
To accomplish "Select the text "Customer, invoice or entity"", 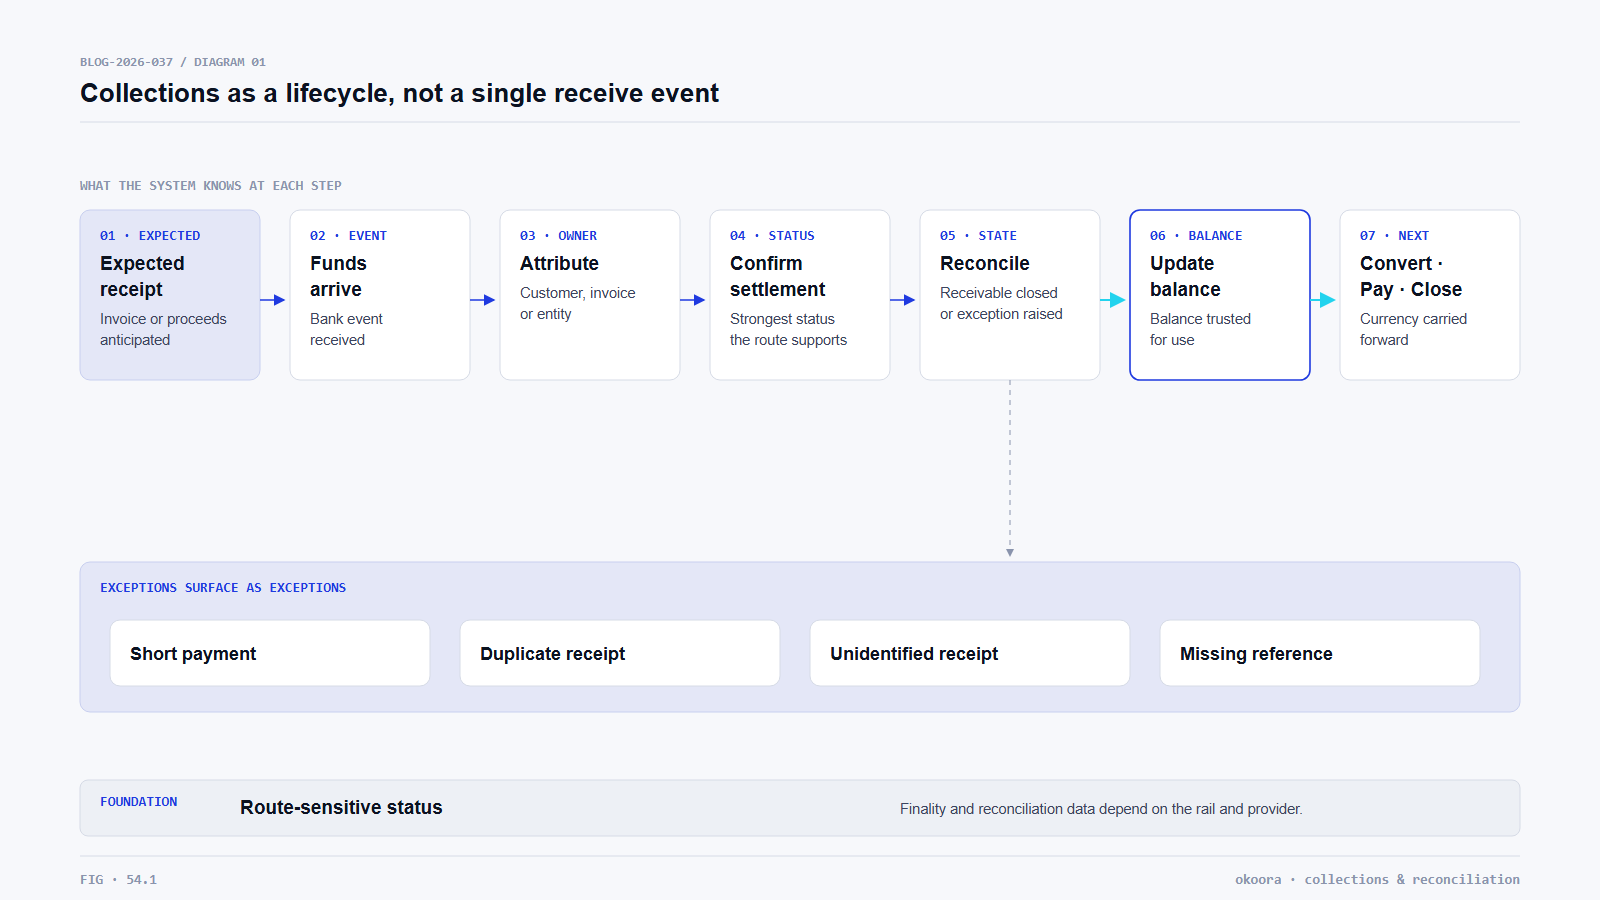I will click(578, 303).
